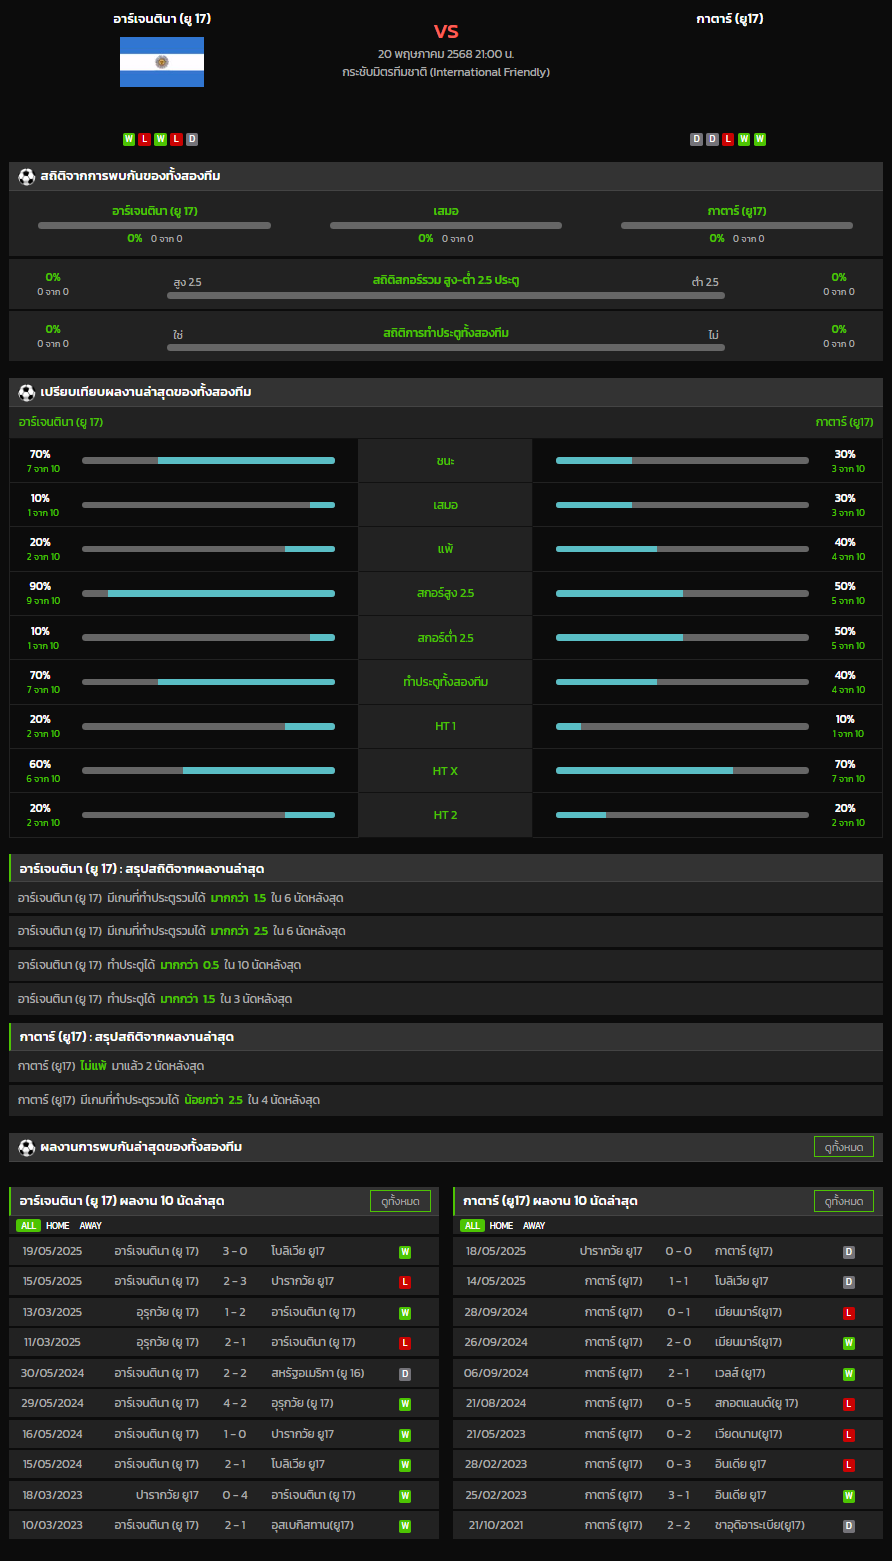892x1561 pixels.
Task: Select the ALL tab in Qatar results panel
Action: [x=472, y=1225]
